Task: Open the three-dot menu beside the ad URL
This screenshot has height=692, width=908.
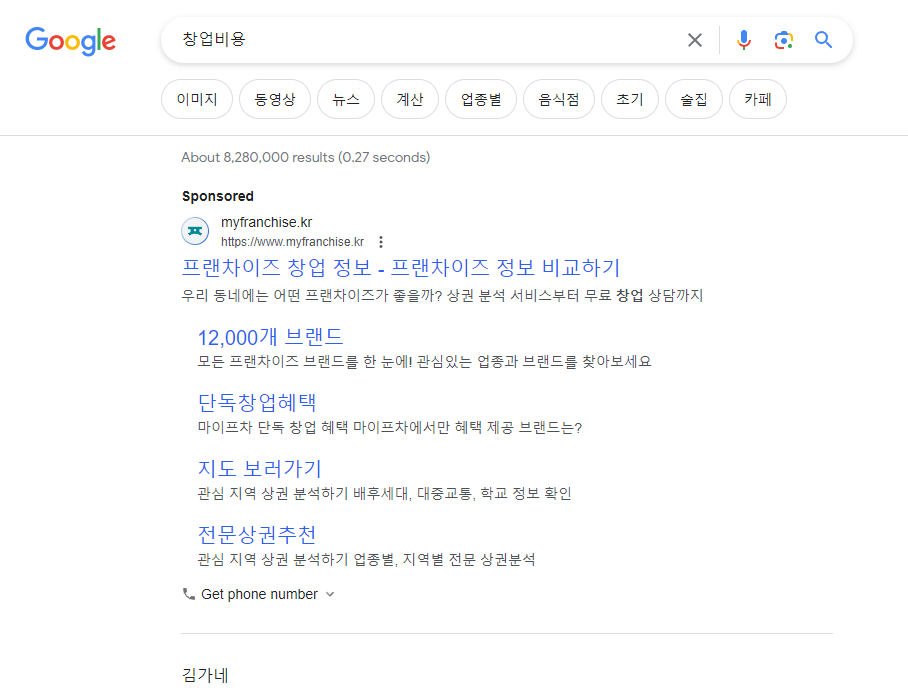Action: [x=381, y=242]
